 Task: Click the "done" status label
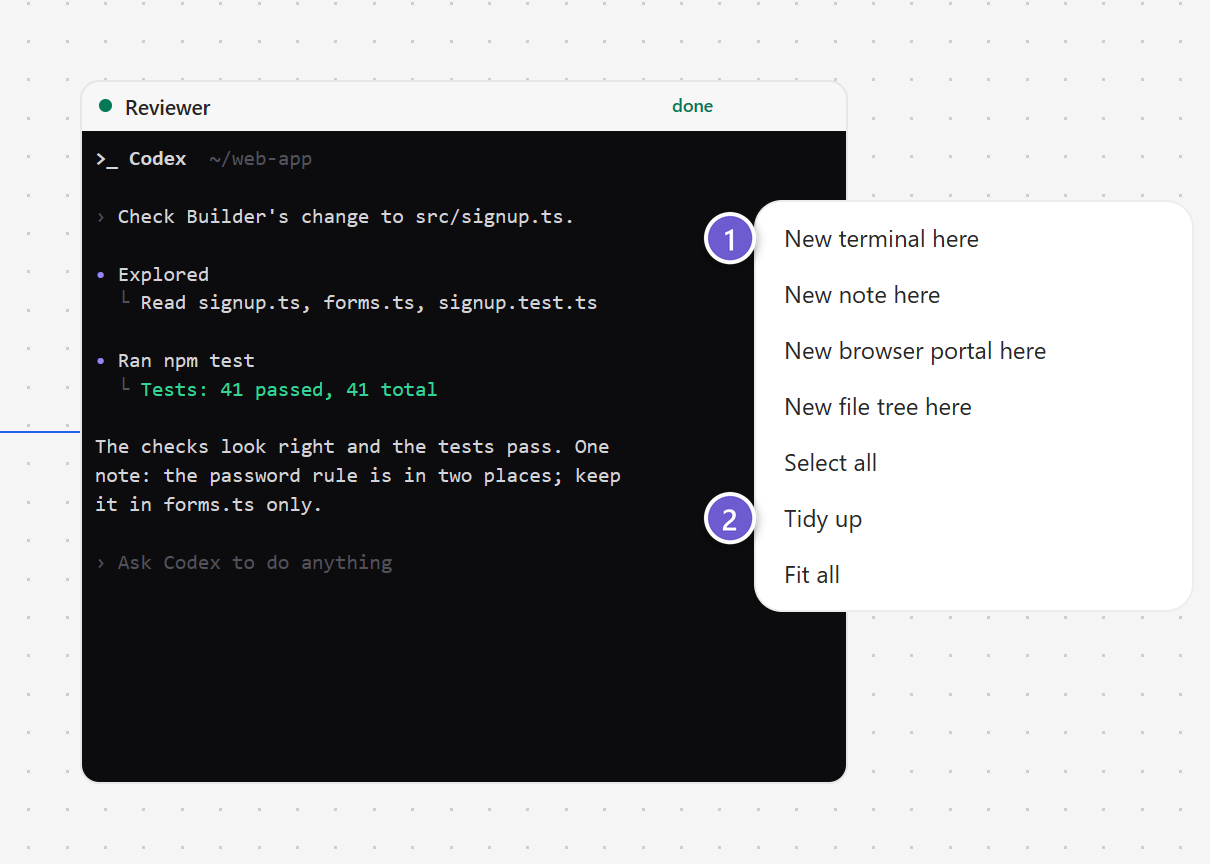pyautogui.click(x=692, y=106)
